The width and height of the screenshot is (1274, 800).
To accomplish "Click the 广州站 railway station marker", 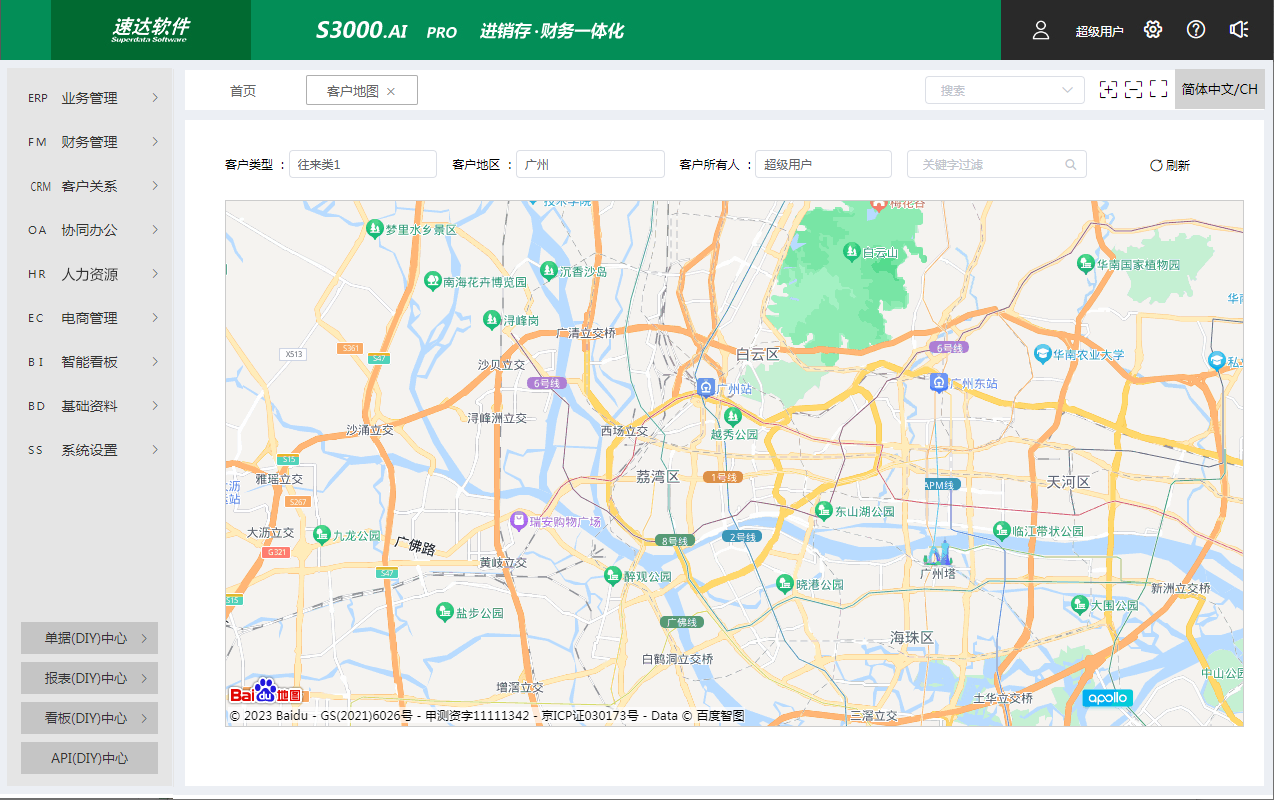I will coord(706,387).
